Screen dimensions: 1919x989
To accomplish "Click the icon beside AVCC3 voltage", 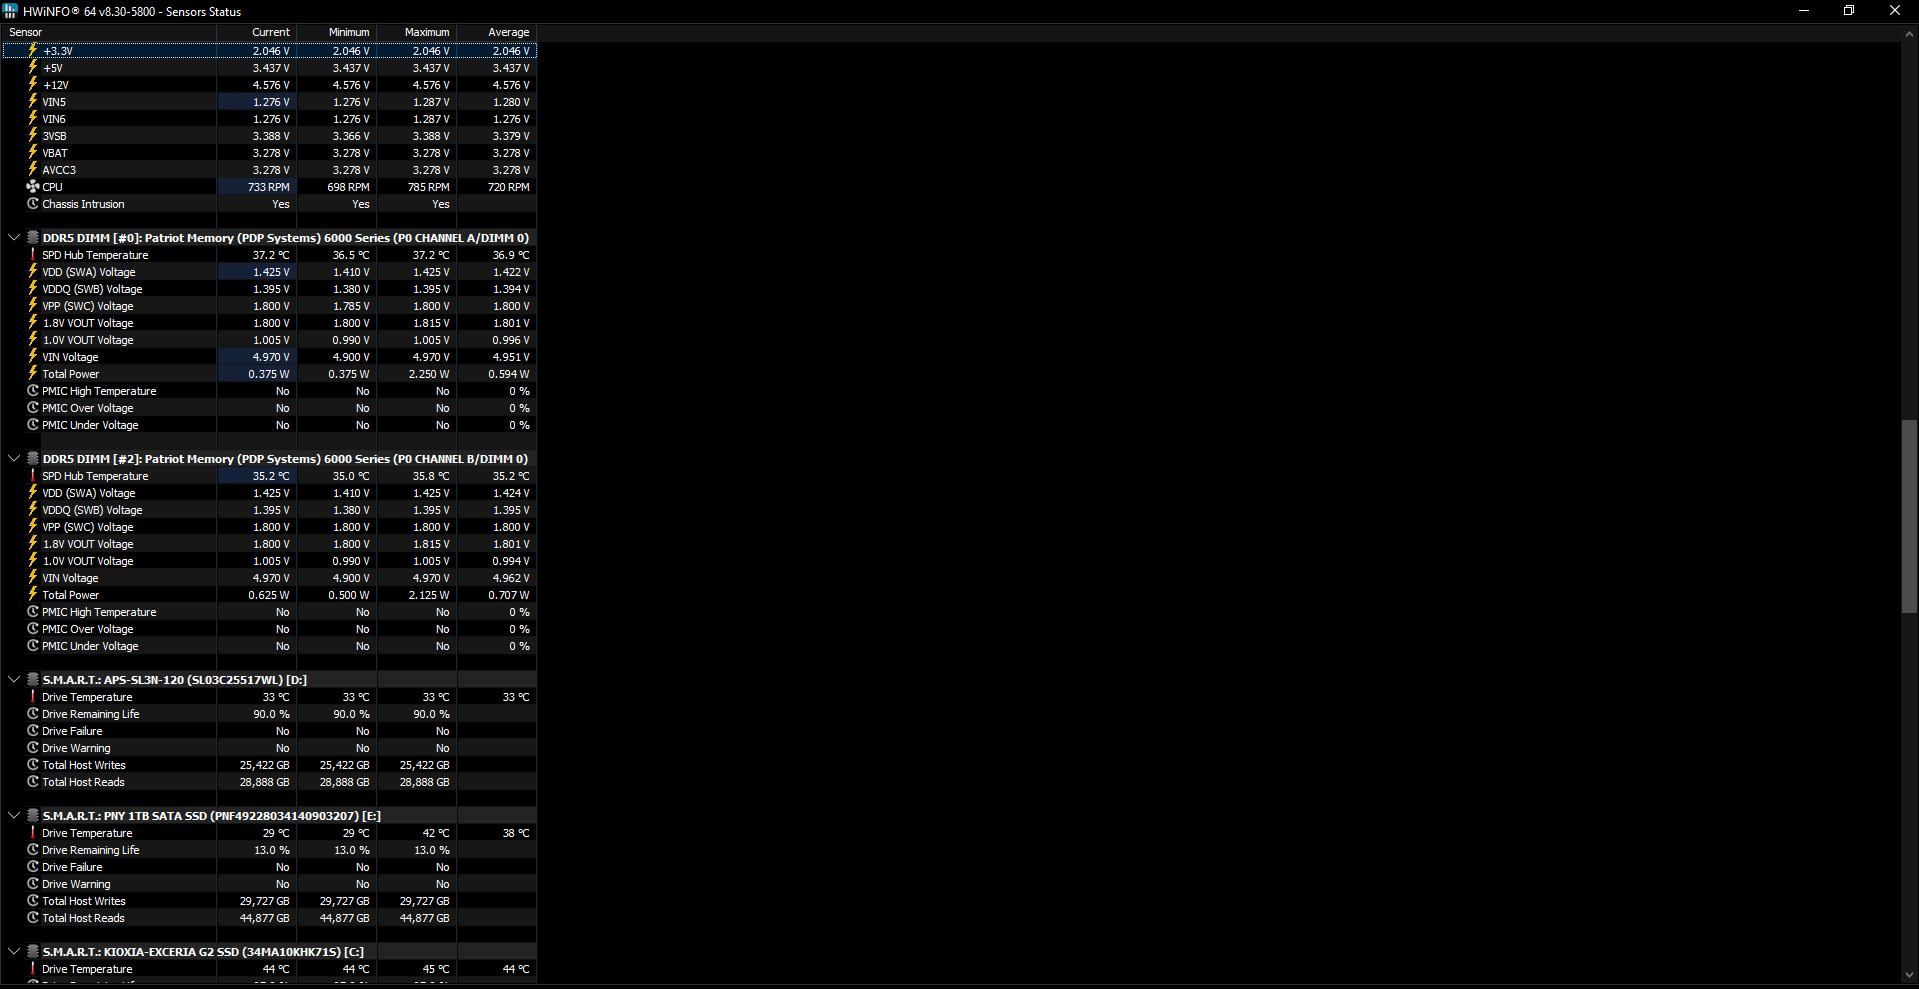I will (x=33, y=170).
